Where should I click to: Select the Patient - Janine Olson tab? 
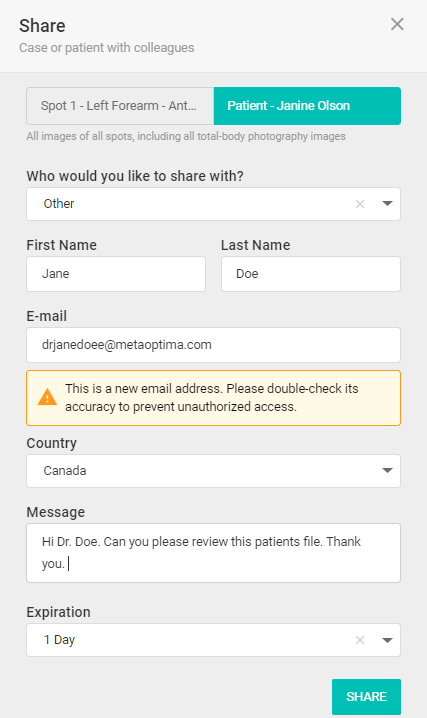[x=307, y=106]
